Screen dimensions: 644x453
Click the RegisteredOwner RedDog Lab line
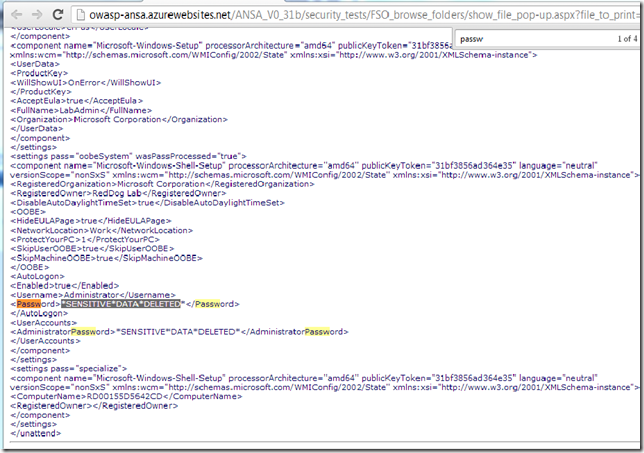tap(118, 193)
